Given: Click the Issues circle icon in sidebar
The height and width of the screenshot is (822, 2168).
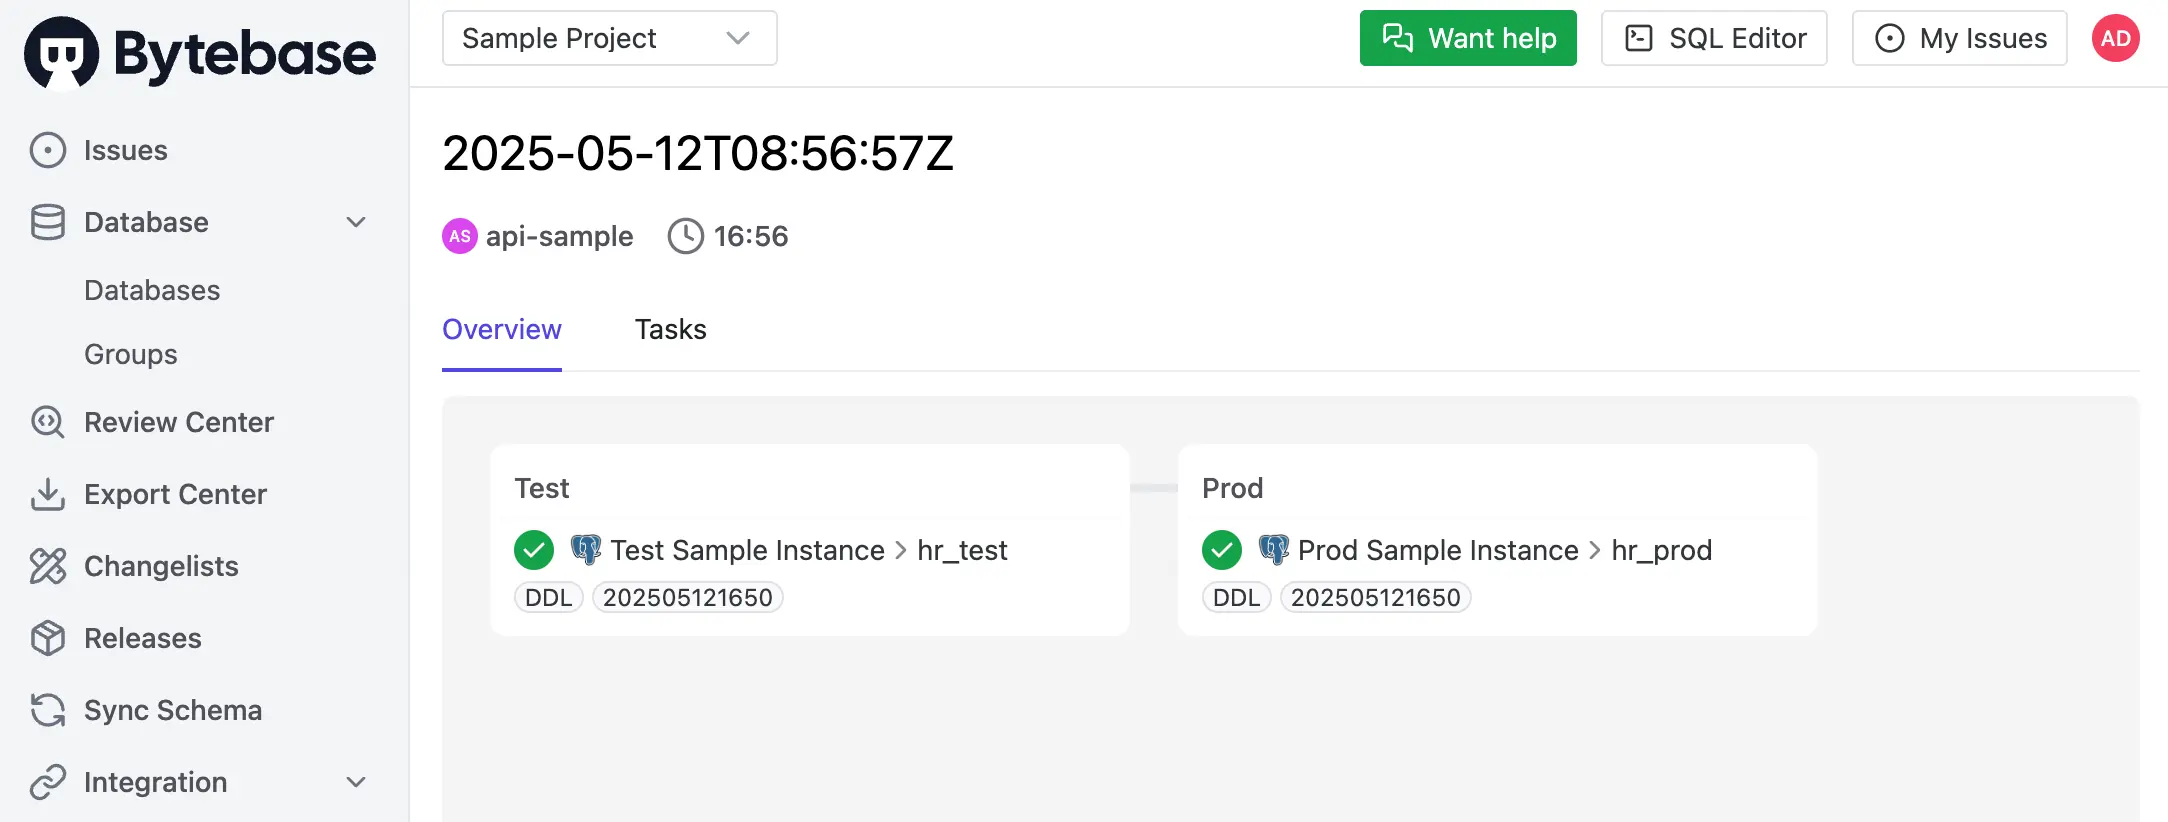Looking at the screenshot, I should [x=48, y=150].
